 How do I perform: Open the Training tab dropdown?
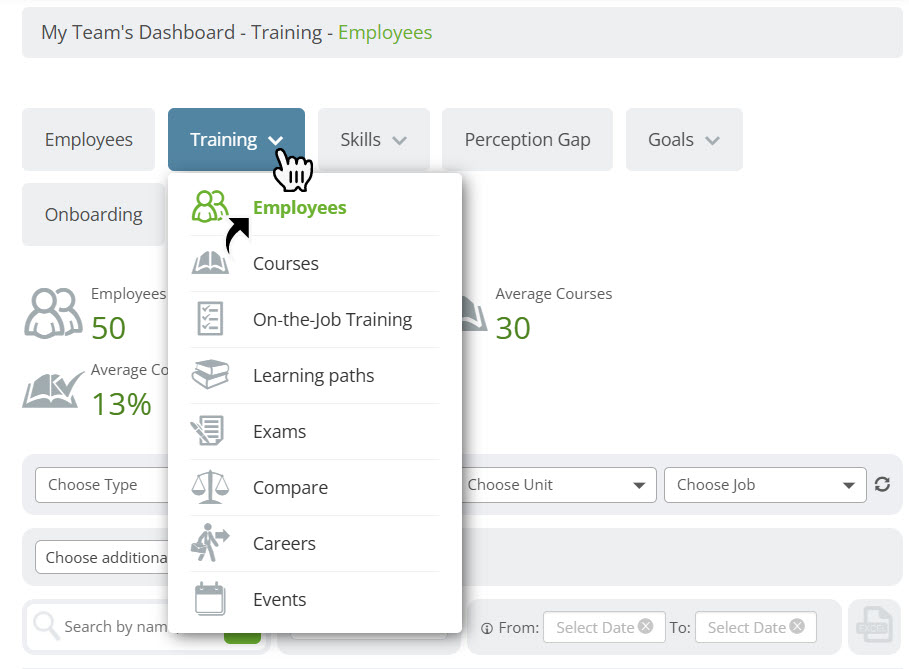[x=236, y=139]
